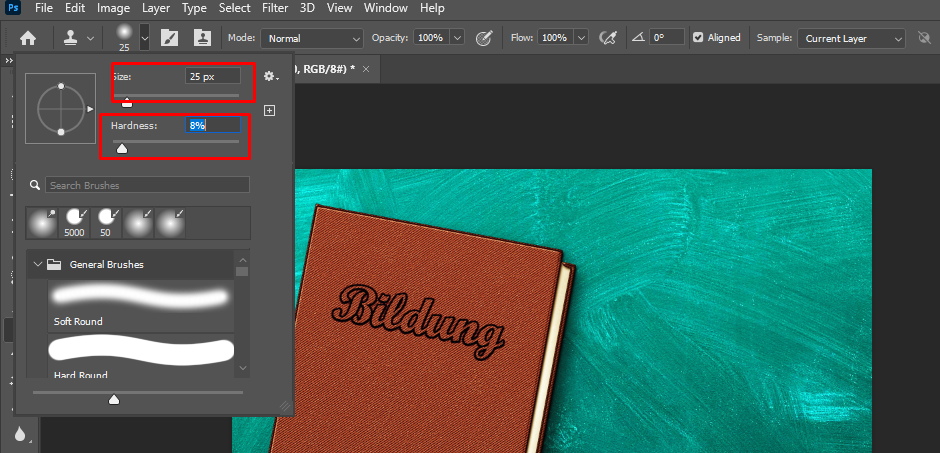Open the File menu

(x=44, y=8)
